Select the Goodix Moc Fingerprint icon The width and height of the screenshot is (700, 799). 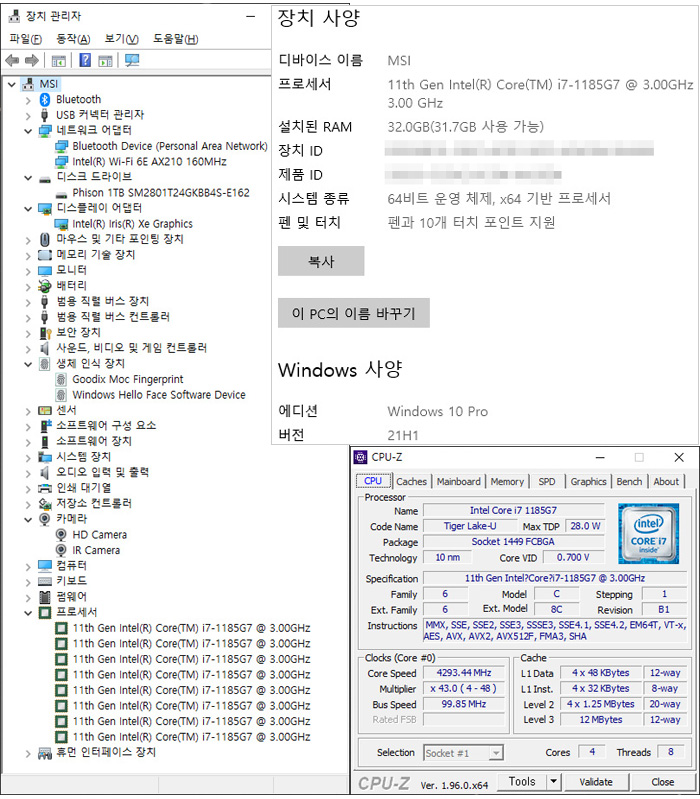[61, 380]
